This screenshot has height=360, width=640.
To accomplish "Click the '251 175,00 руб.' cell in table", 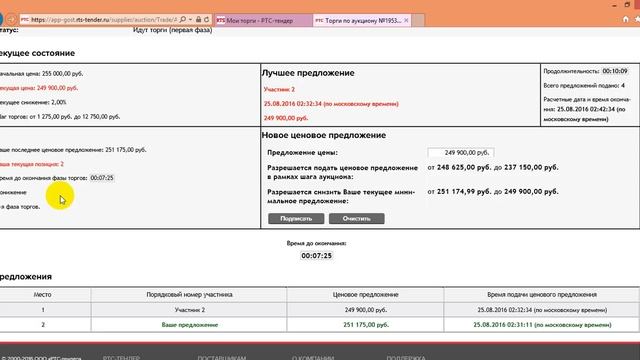I will (x=366, y=325).
